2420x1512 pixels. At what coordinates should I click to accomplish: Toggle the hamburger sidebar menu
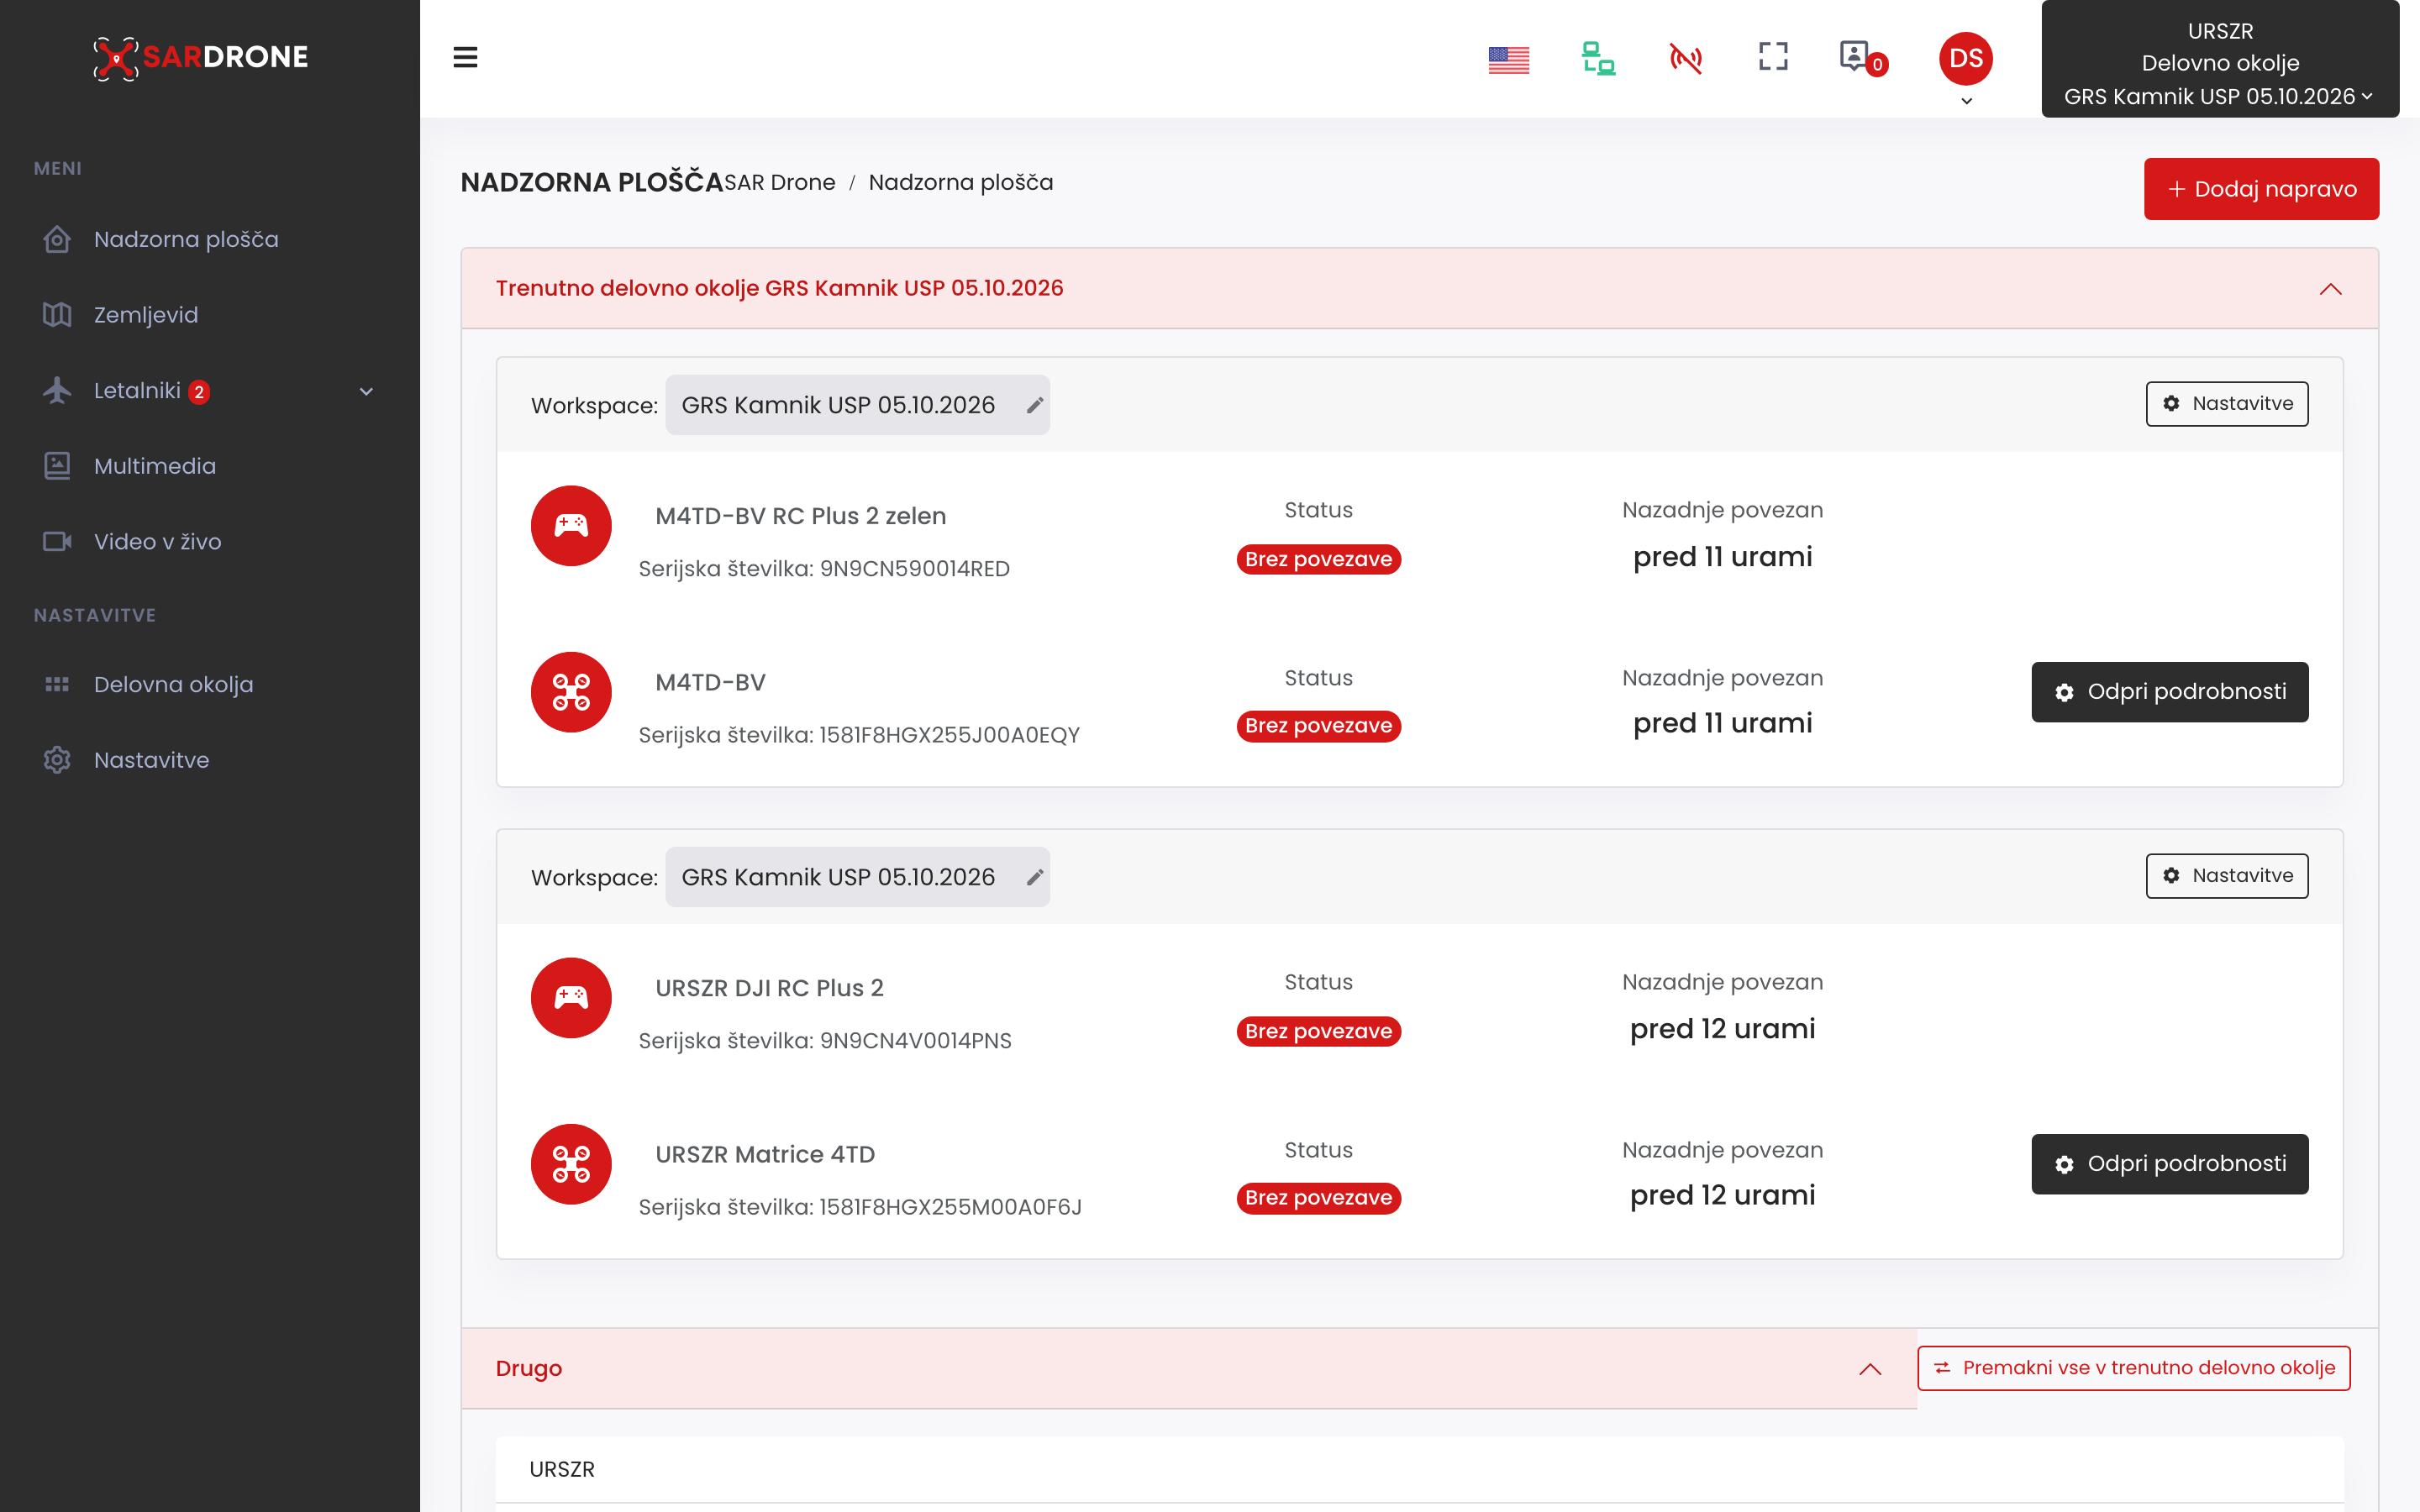pyautogui.click(x=465, y=57)
